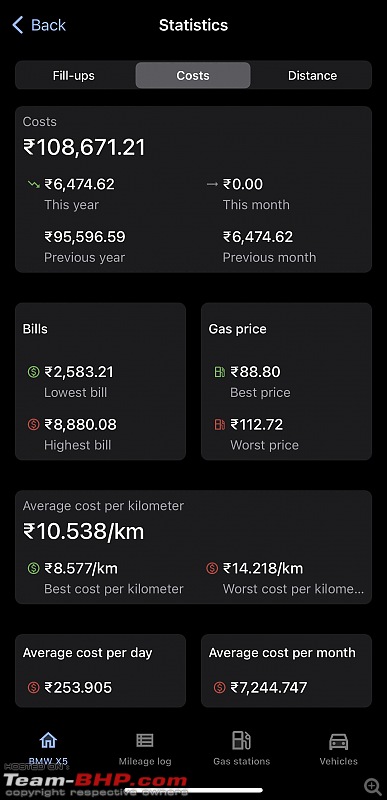
Task: Tap the Team-BHP.com watermark logo
Action: click(95, 781)
